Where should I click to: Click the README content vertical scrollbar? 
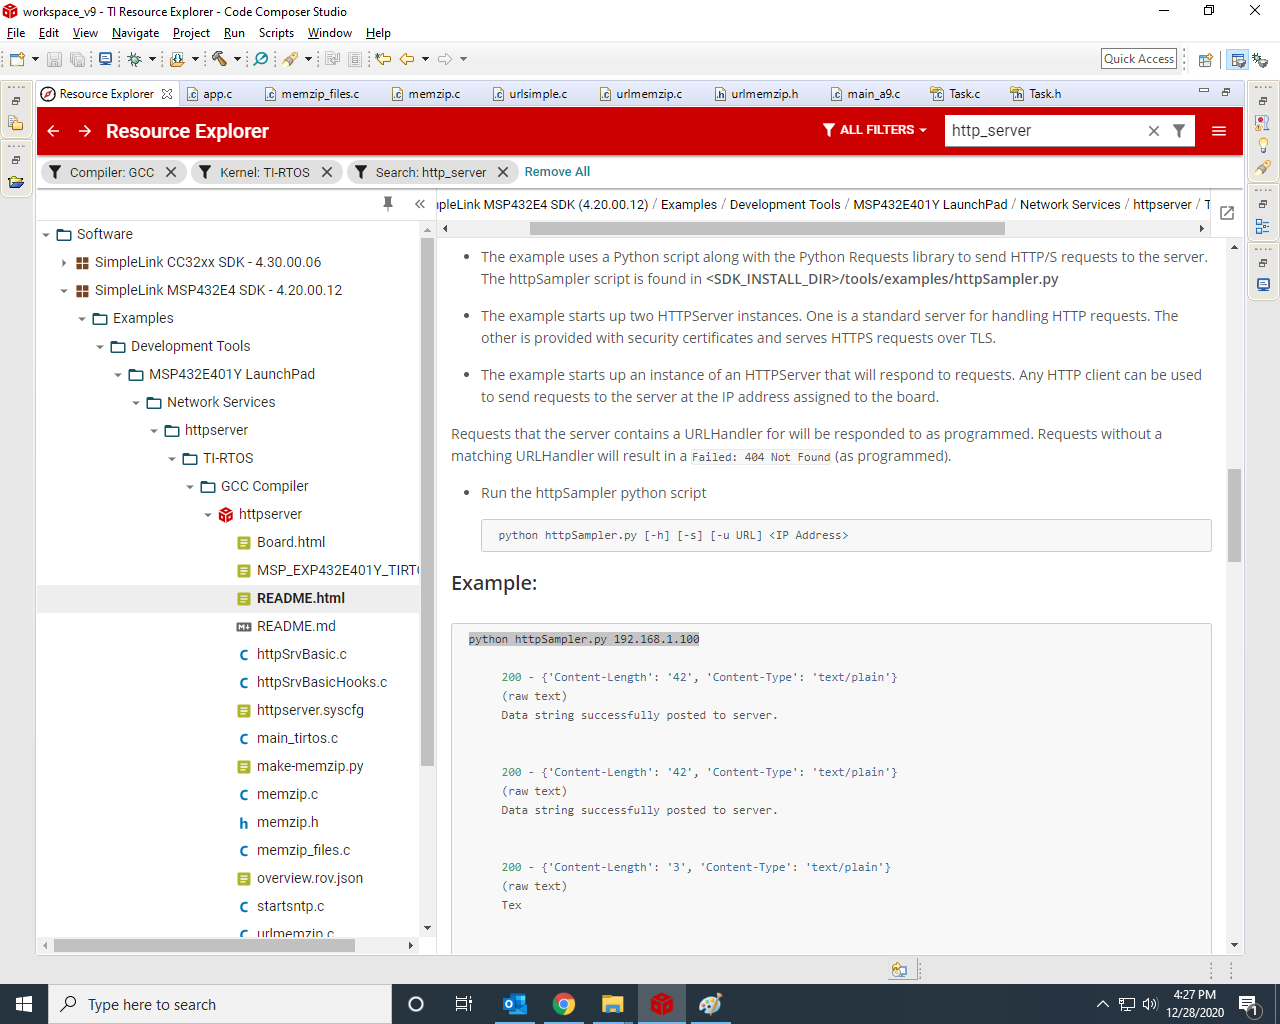(1234, 515)
